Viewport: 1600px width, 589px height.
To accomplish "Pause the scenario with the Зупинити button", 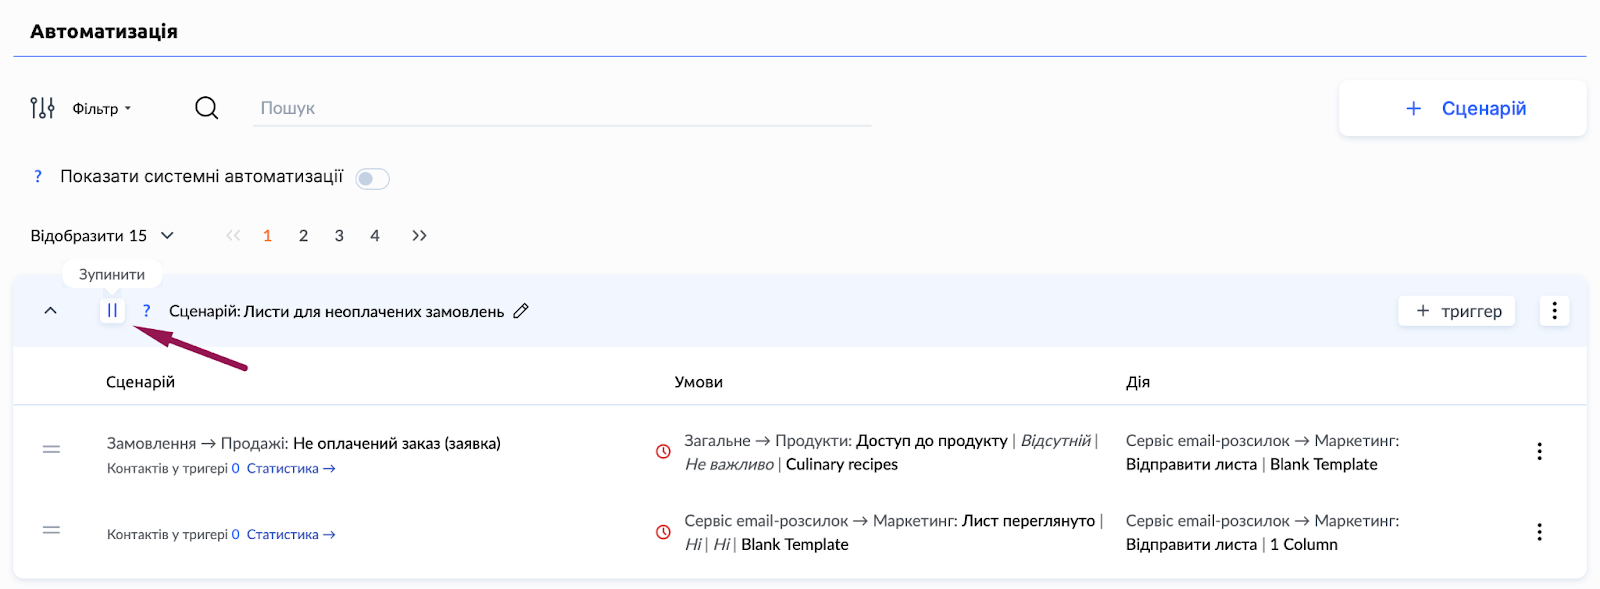I will (112, 311).
